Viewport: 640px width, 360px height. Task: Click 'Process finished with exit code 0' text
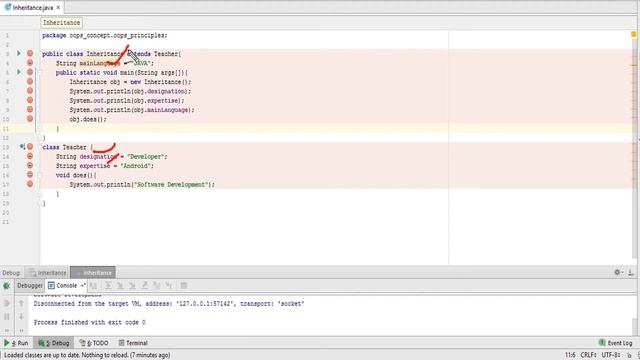tap(89, 322)
